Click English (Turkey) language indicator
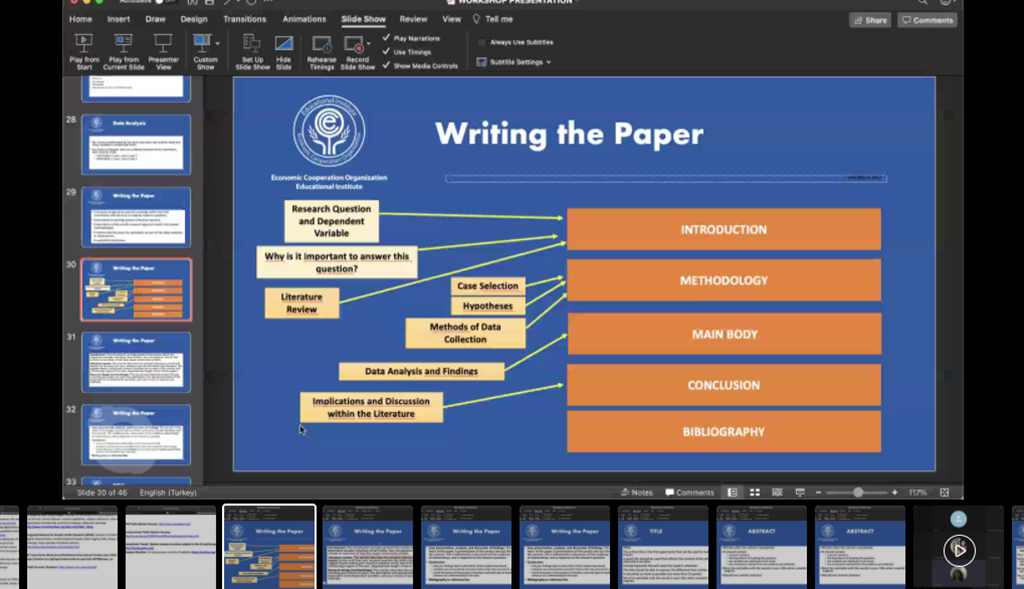Image resolution: width=1024 pixels, height=589 pixels. pyautogui.click(x=168, y=492)
